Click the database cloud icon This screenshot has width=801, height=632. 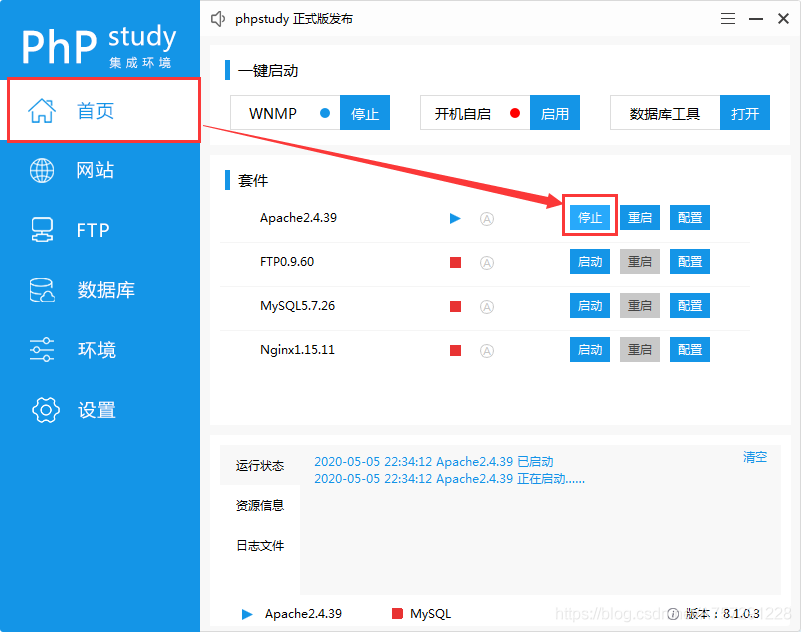(42, 290)
